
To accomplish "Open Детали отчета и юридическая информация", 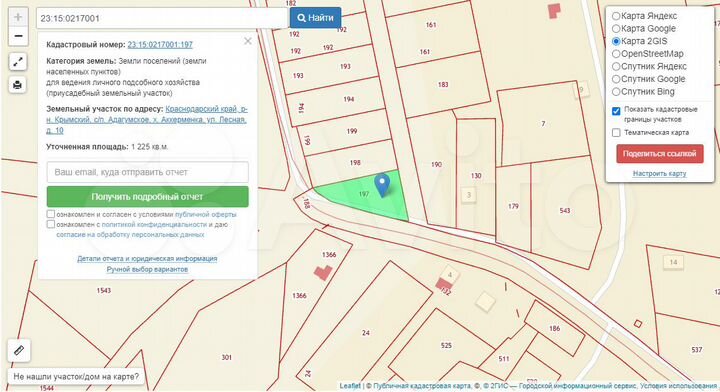I will 147,258.
